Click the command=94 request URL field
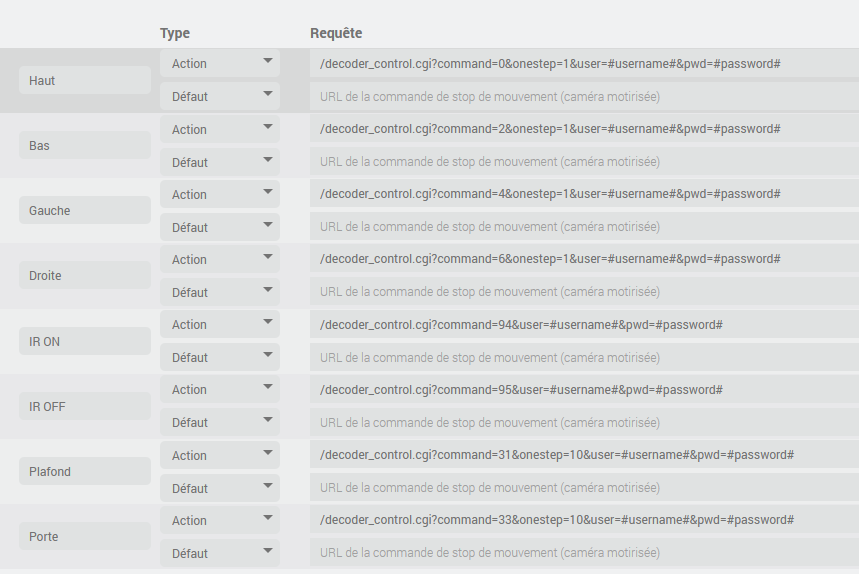This screenshot has height=574, width=859. (584, 324)
